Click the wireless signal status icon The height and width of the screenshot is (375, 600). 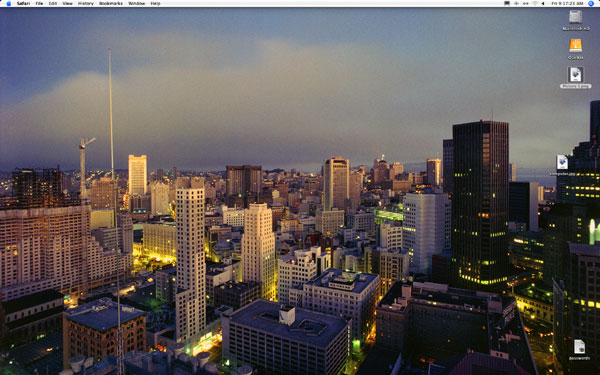[x=535, y=3]
